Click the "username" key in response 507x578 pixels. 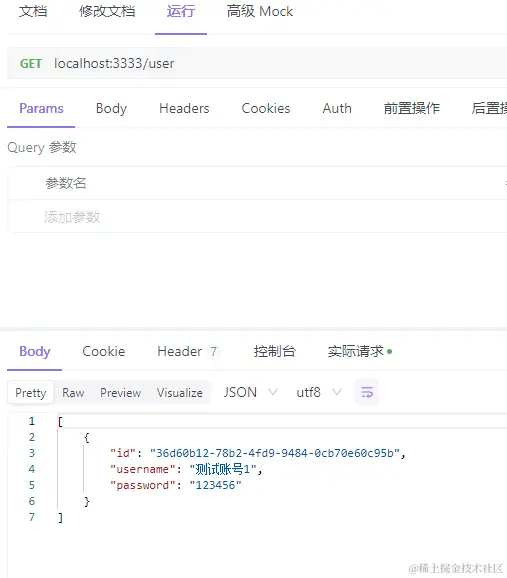[x=143, y=469]
